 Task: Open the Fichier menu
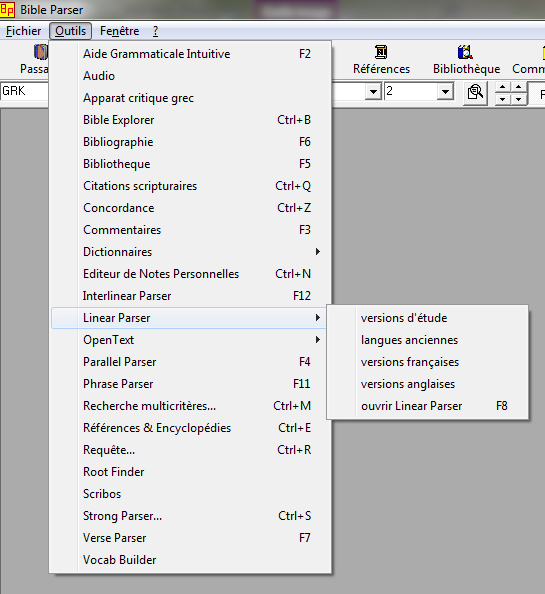[x=23, y=31]
